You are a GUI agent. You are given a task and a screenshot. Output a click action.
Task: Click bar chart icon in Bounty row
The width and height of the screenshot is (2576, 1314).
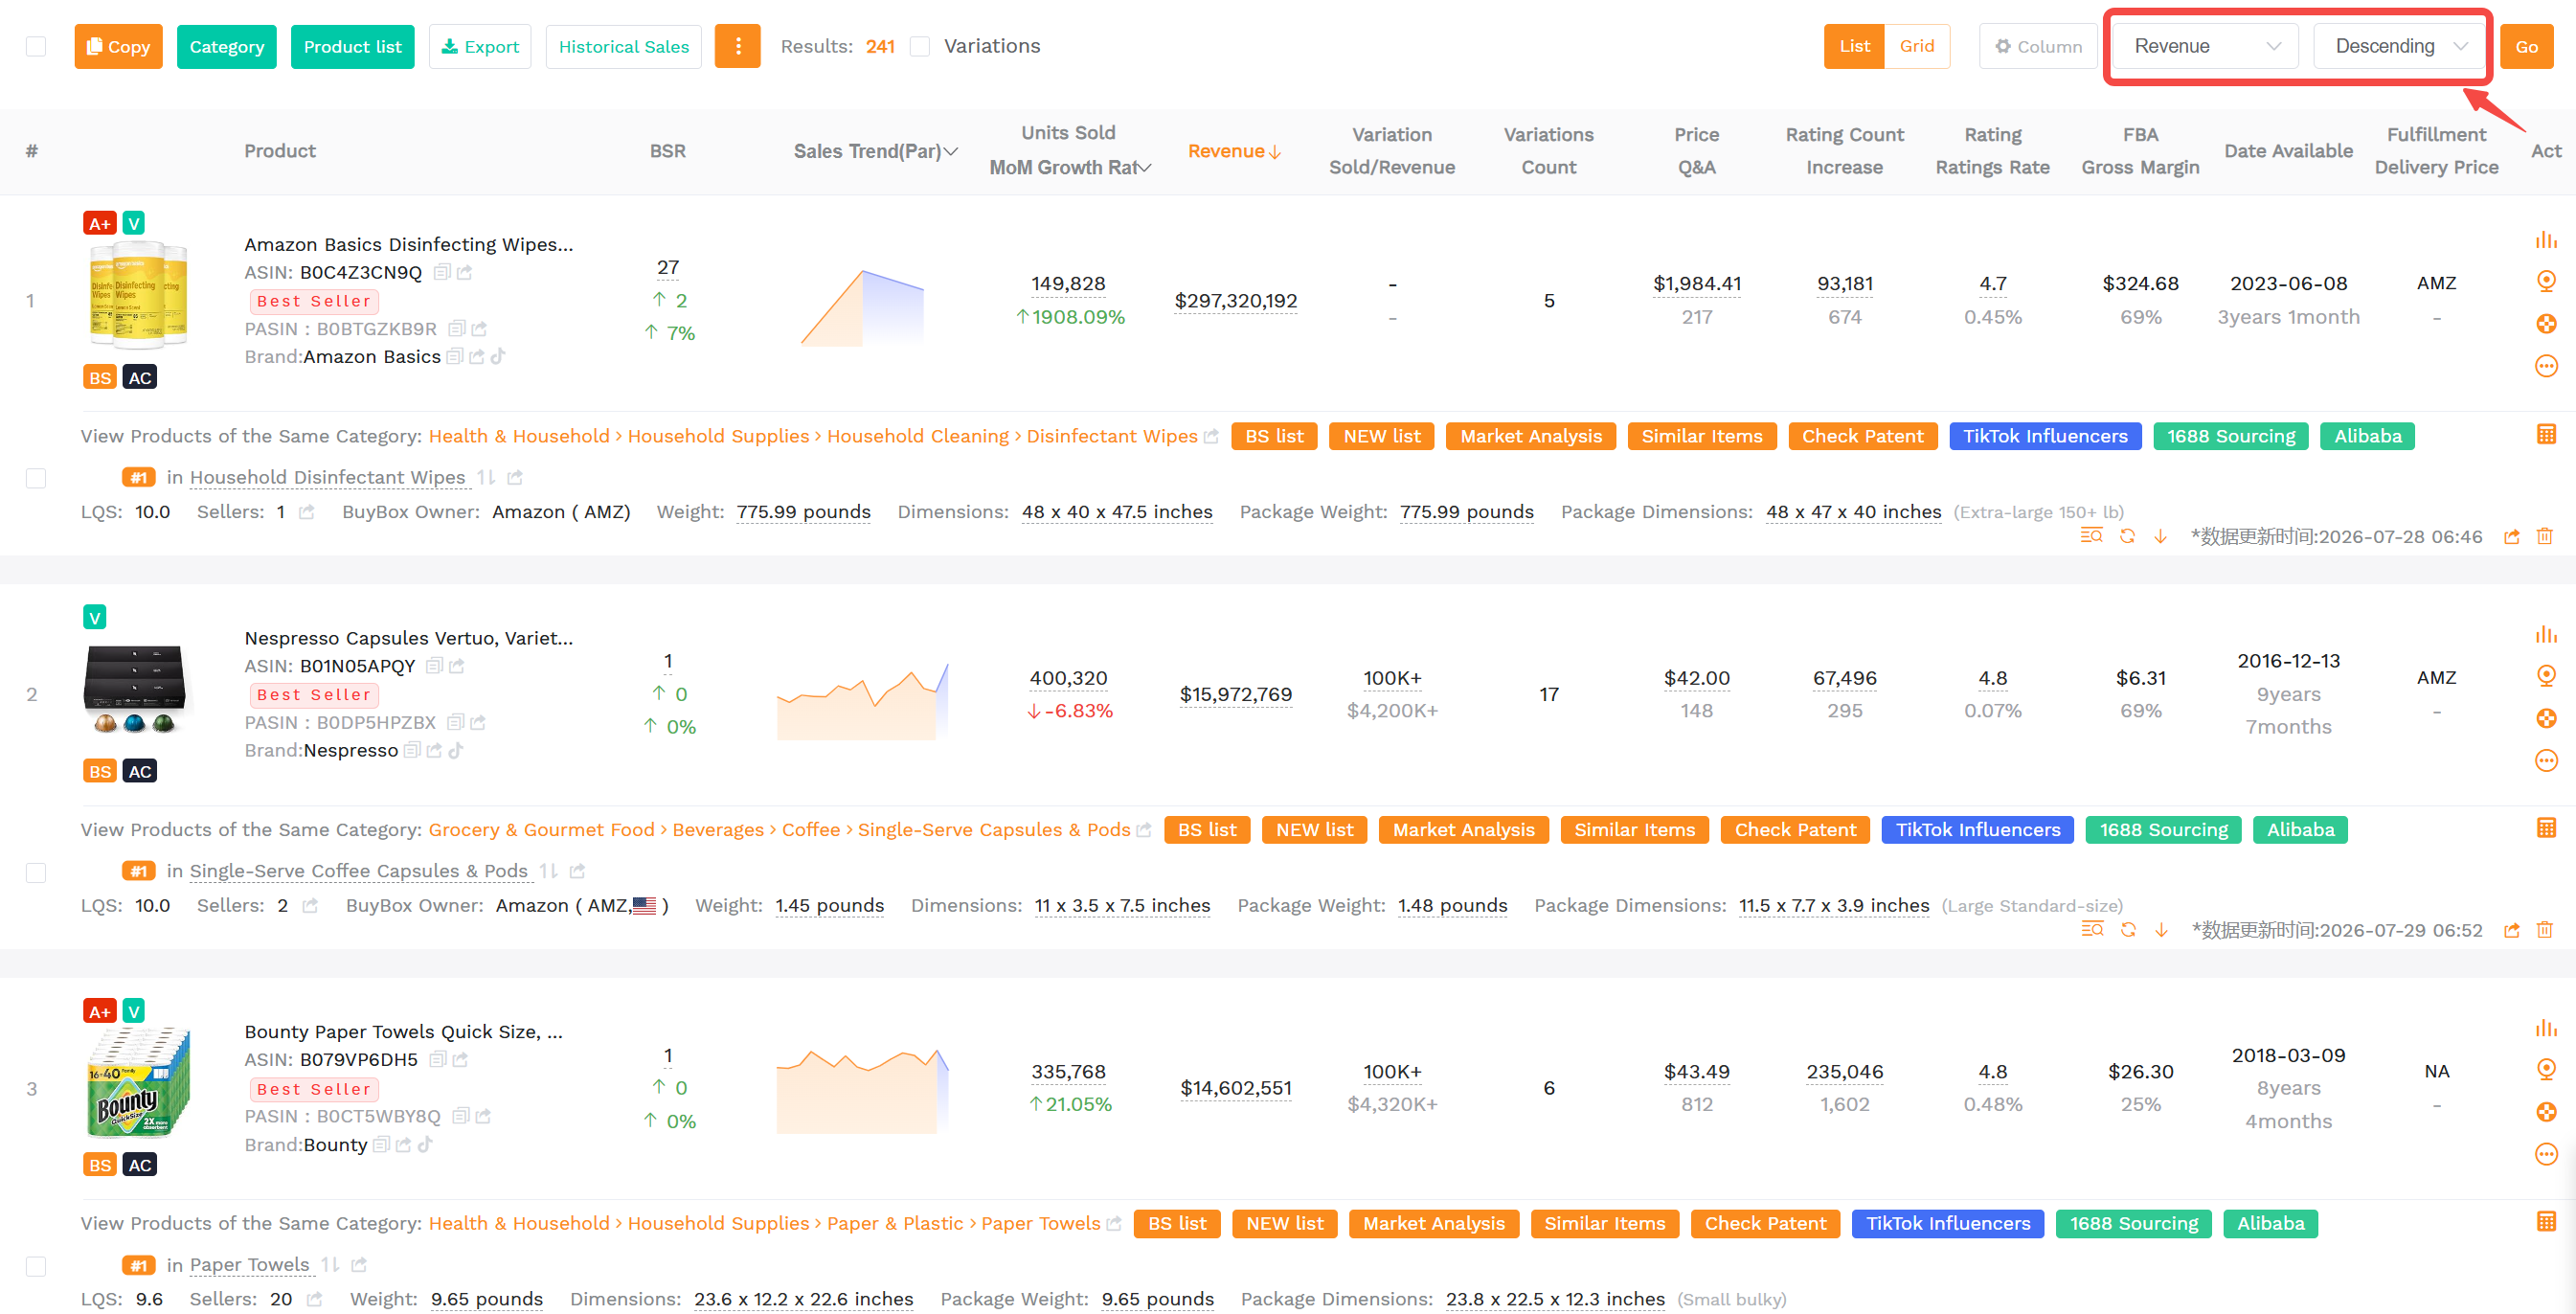[x=2545, y=1028]
